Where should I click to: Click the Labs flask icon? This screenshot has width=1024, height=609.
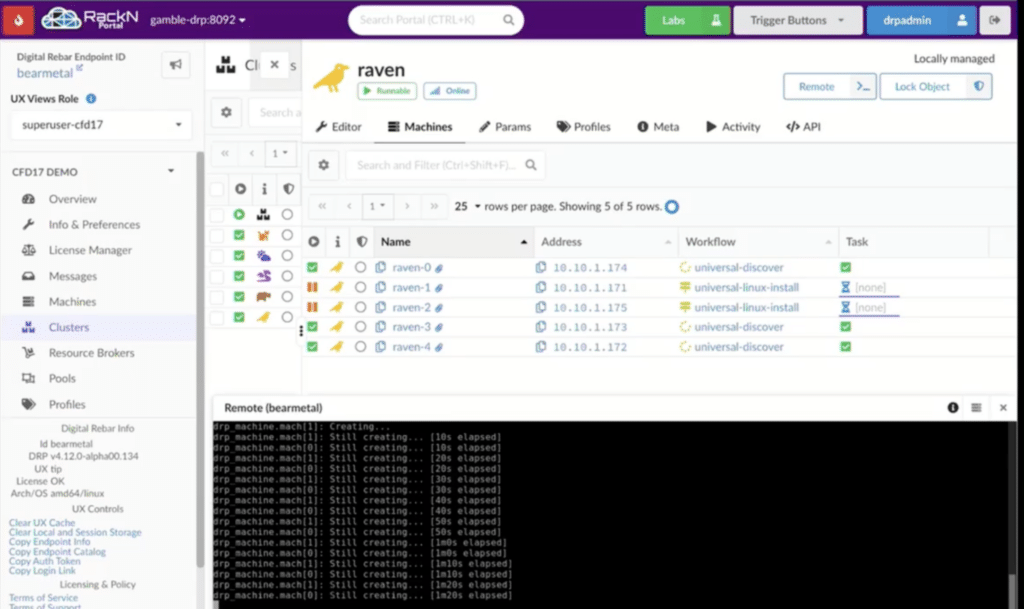click(716, 20)
